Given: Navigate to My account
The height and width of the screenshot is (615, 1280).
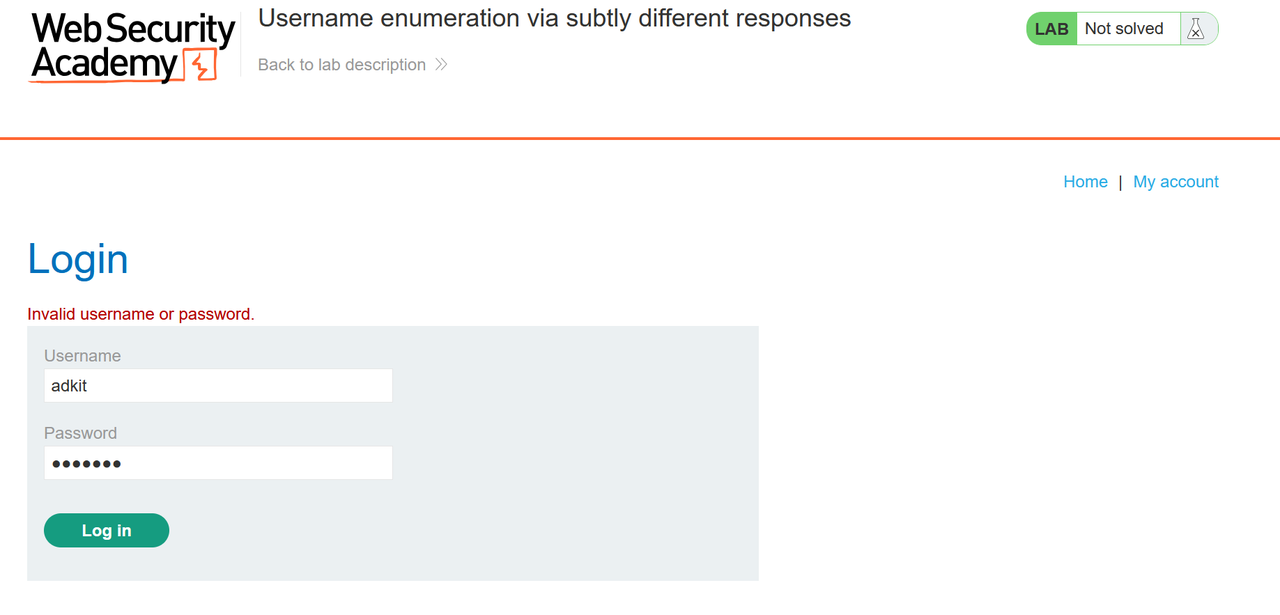Looking at the screenshot, I should [x=1176, y=182].
